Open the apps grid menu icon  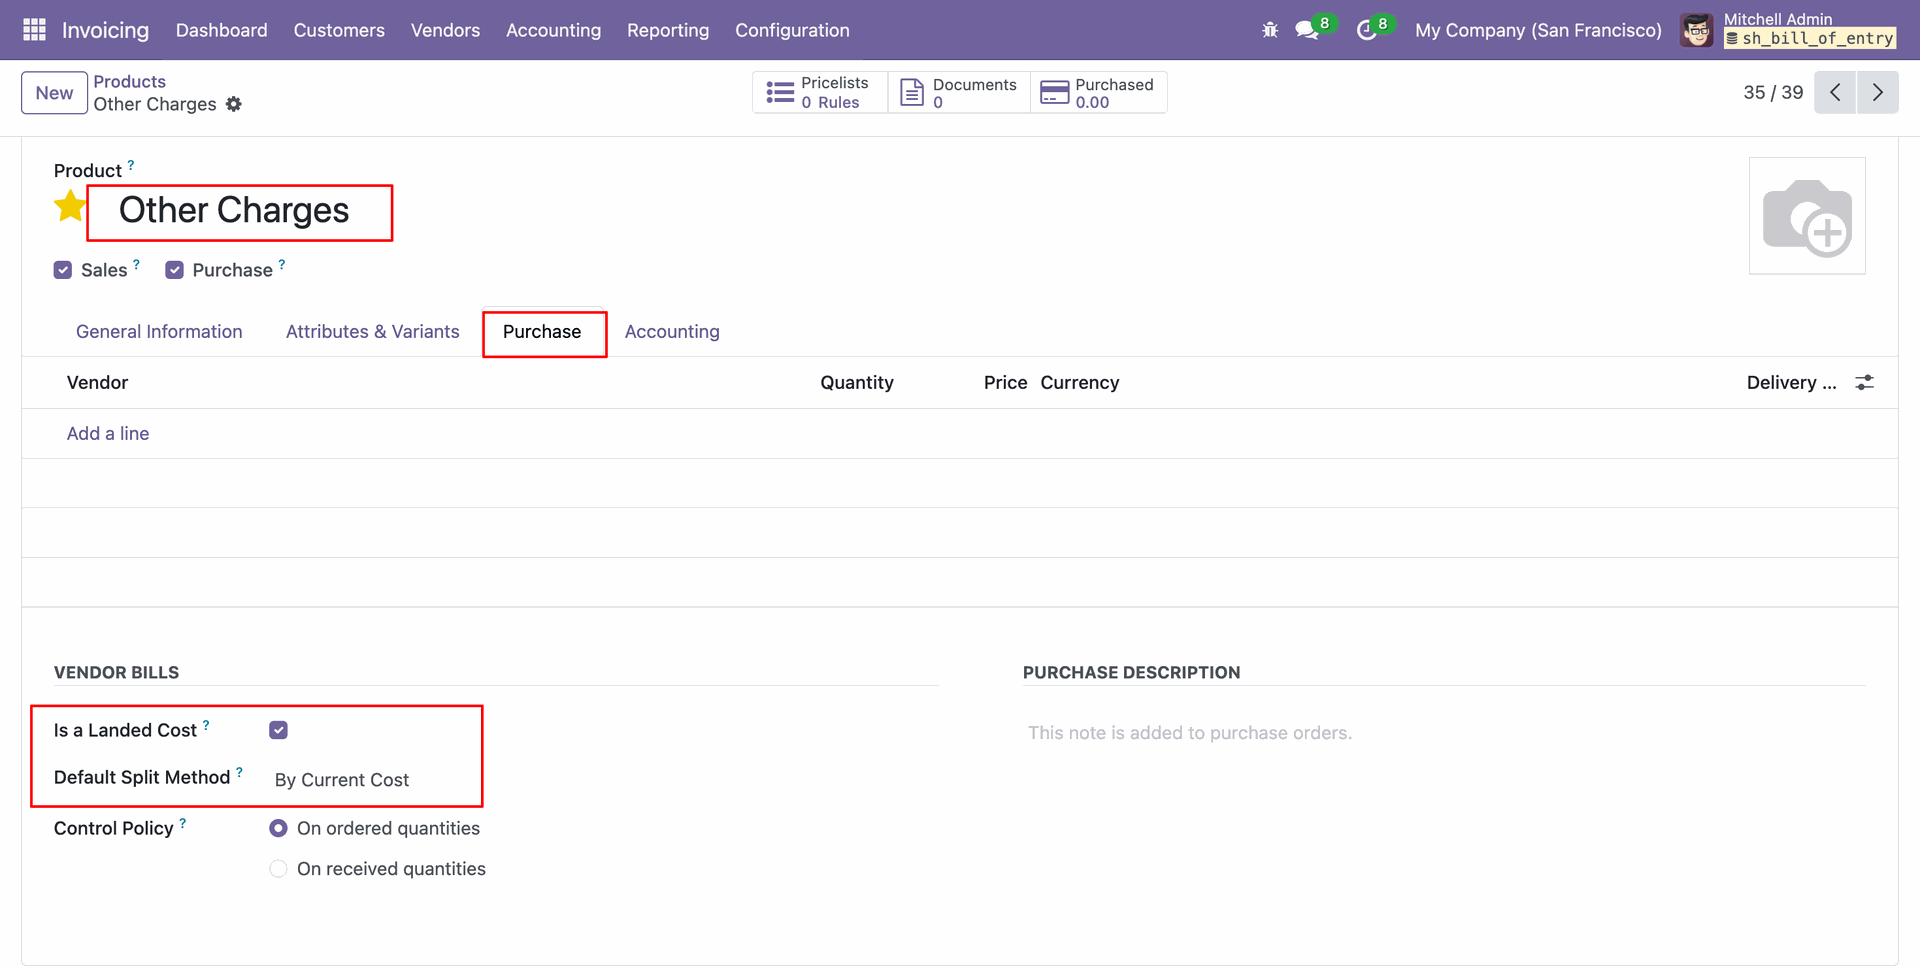tap(34, 30)
